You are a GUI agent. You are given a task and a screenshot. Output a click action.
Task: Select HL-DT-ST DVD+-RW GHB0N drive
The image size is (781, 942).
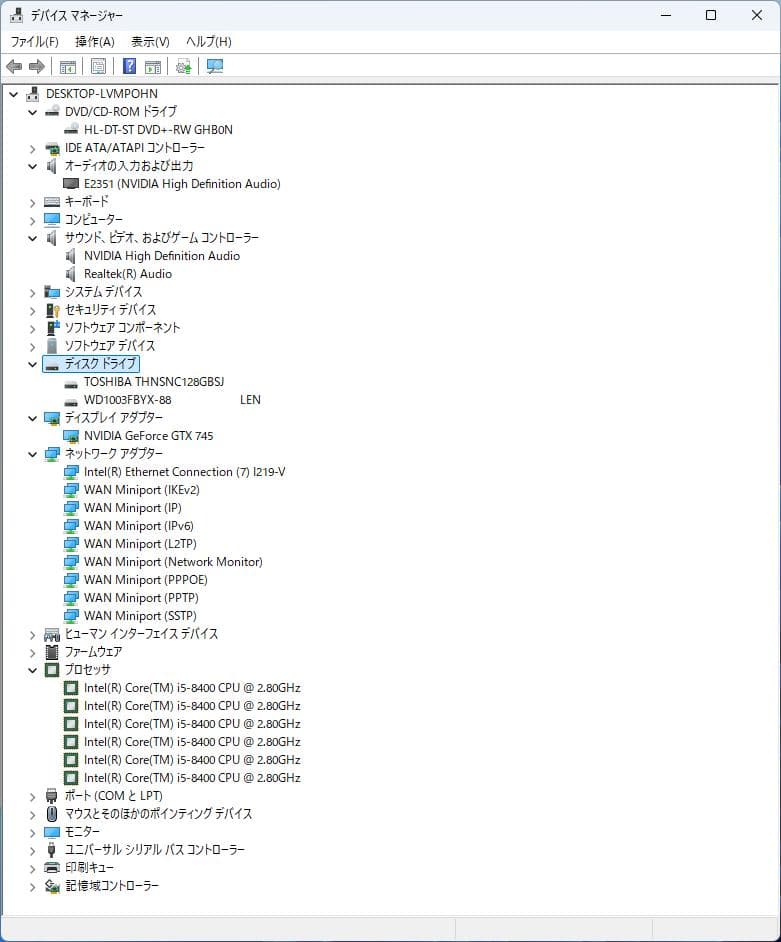pos(158,130)
